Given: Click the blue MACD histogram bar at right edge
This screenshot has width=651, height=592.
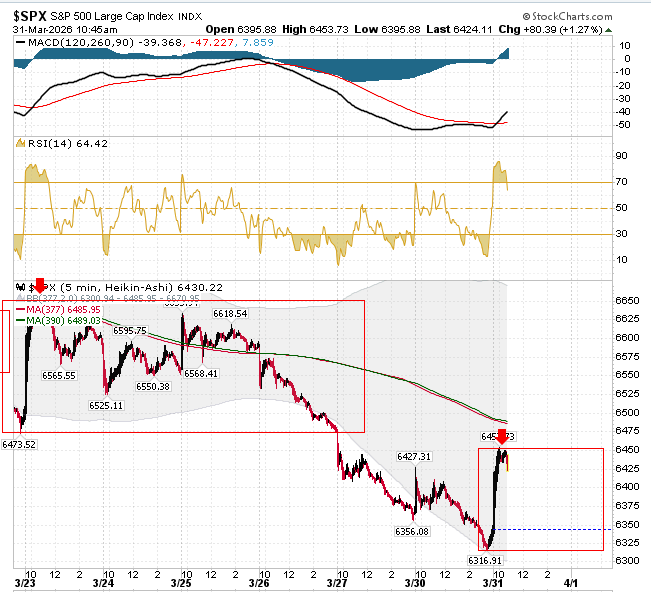Looking at the screenshot, I should 506,54.
